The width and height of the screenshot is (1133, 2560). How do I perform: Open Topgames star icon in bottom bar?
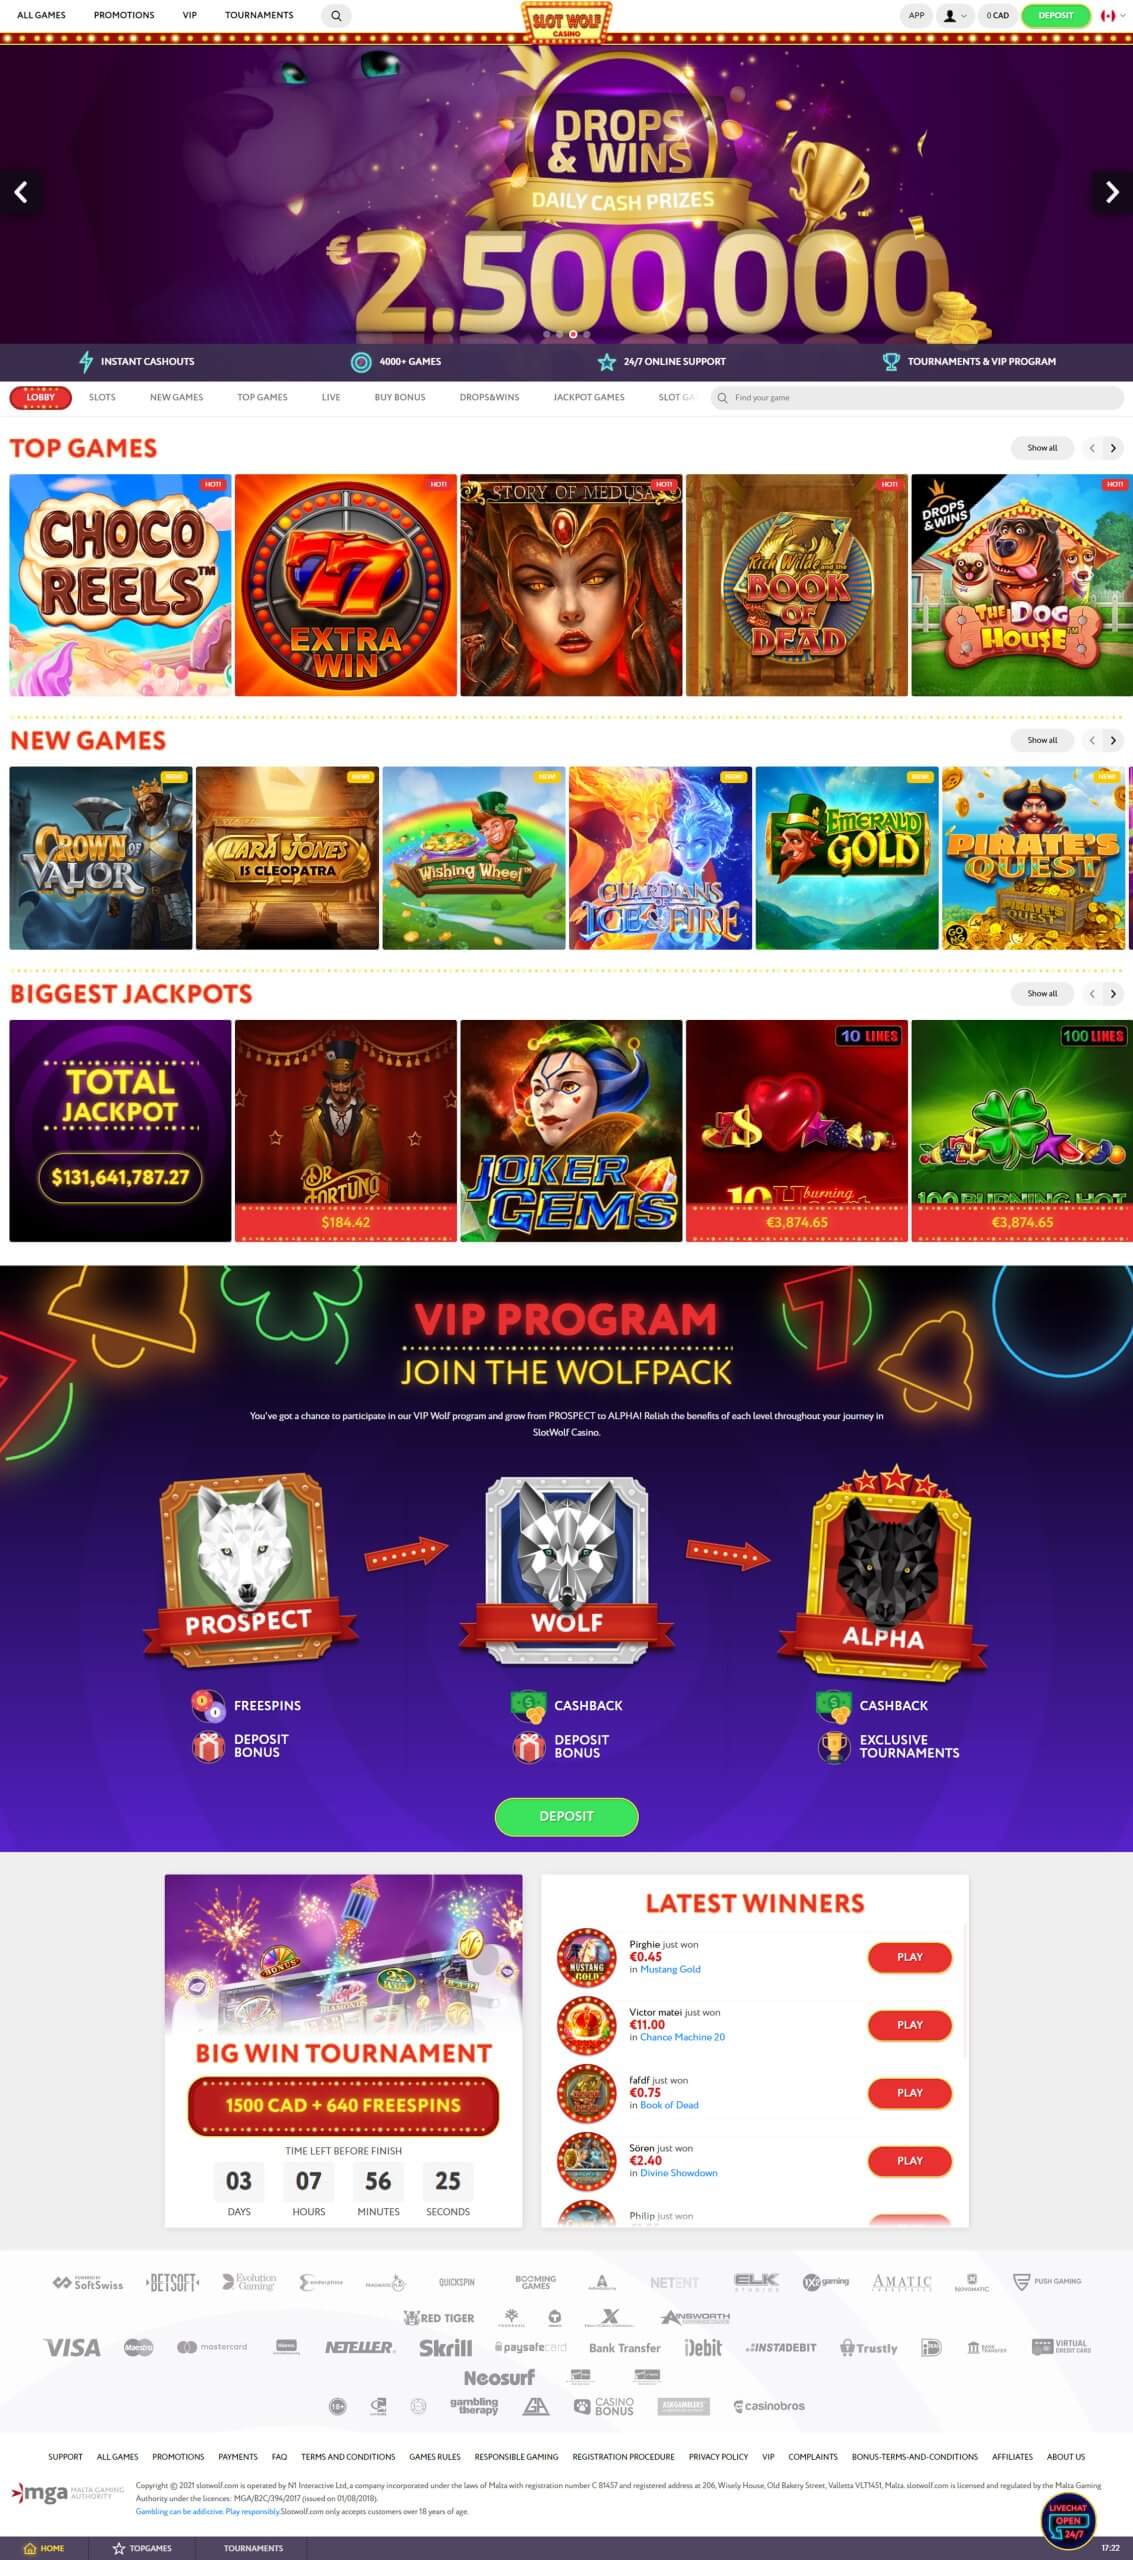(119, 2548)
